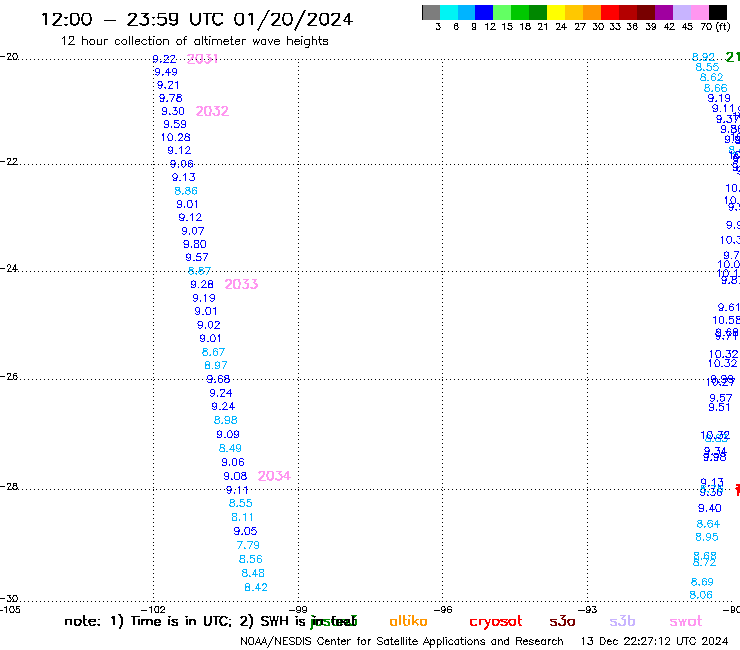Click the pink 2032 time label
The width and height of the screenshot is (740, 650).
point(212,111)
